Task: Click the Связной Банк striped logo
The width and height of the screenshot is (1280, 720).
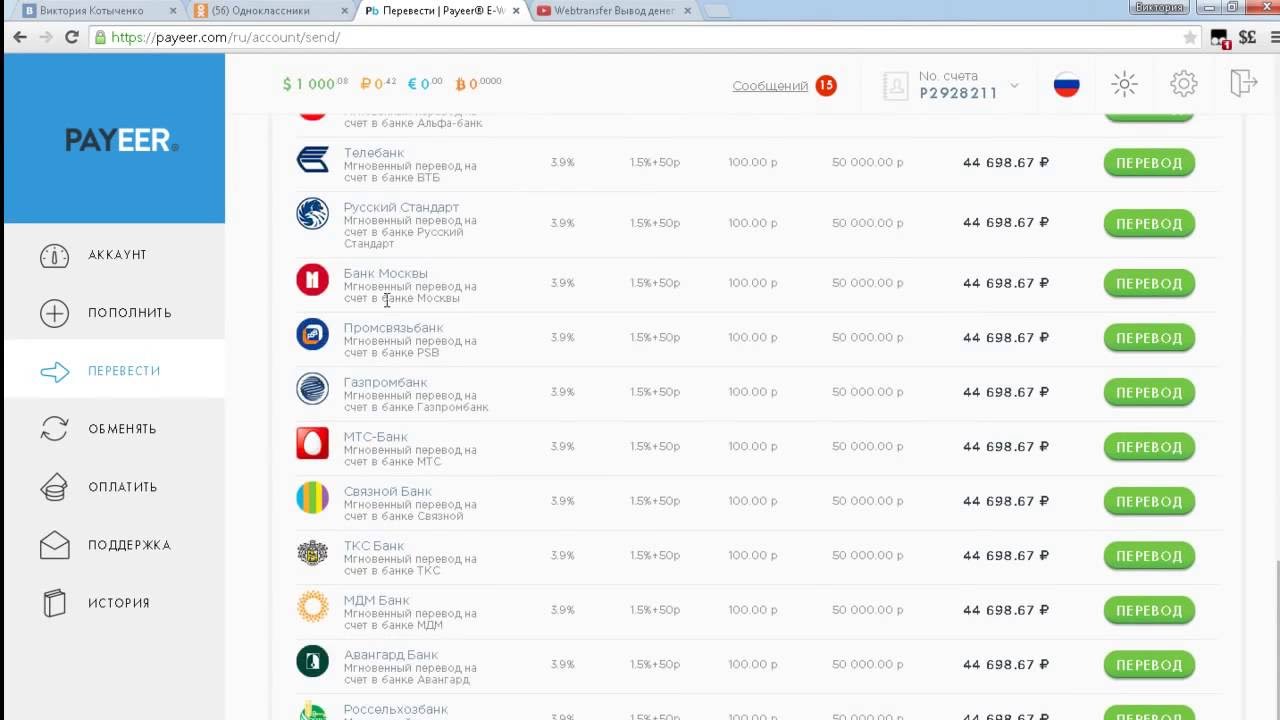Action: [x=312, y=497]
